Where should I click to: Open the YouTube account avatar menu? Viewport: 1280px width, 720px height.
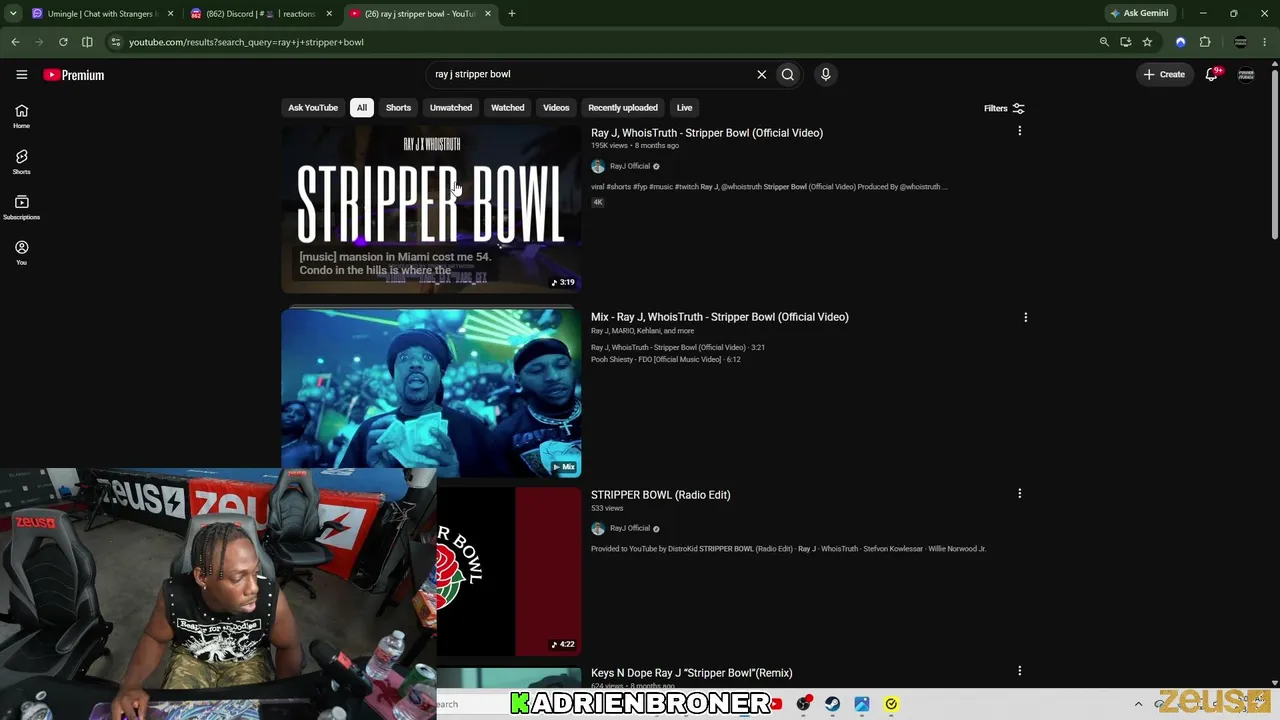[x=1246, y=74]
